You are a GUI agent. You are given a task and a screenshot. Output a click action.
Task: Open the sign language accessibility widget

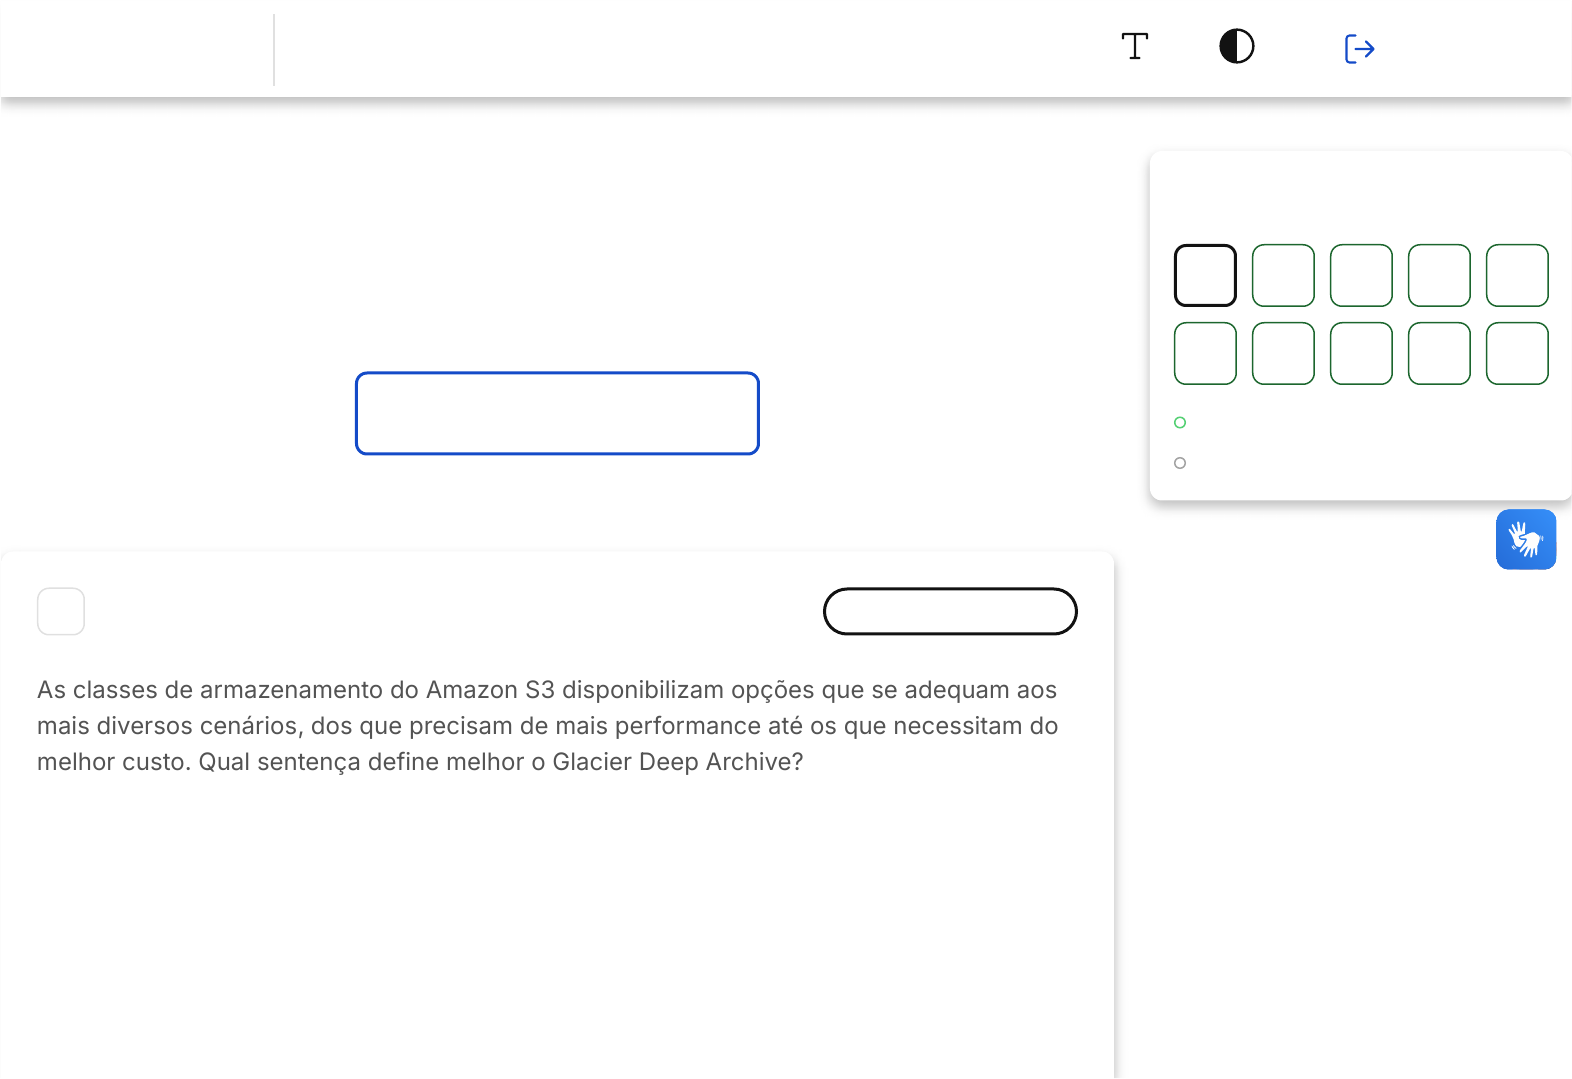[x=1525, y=540]
